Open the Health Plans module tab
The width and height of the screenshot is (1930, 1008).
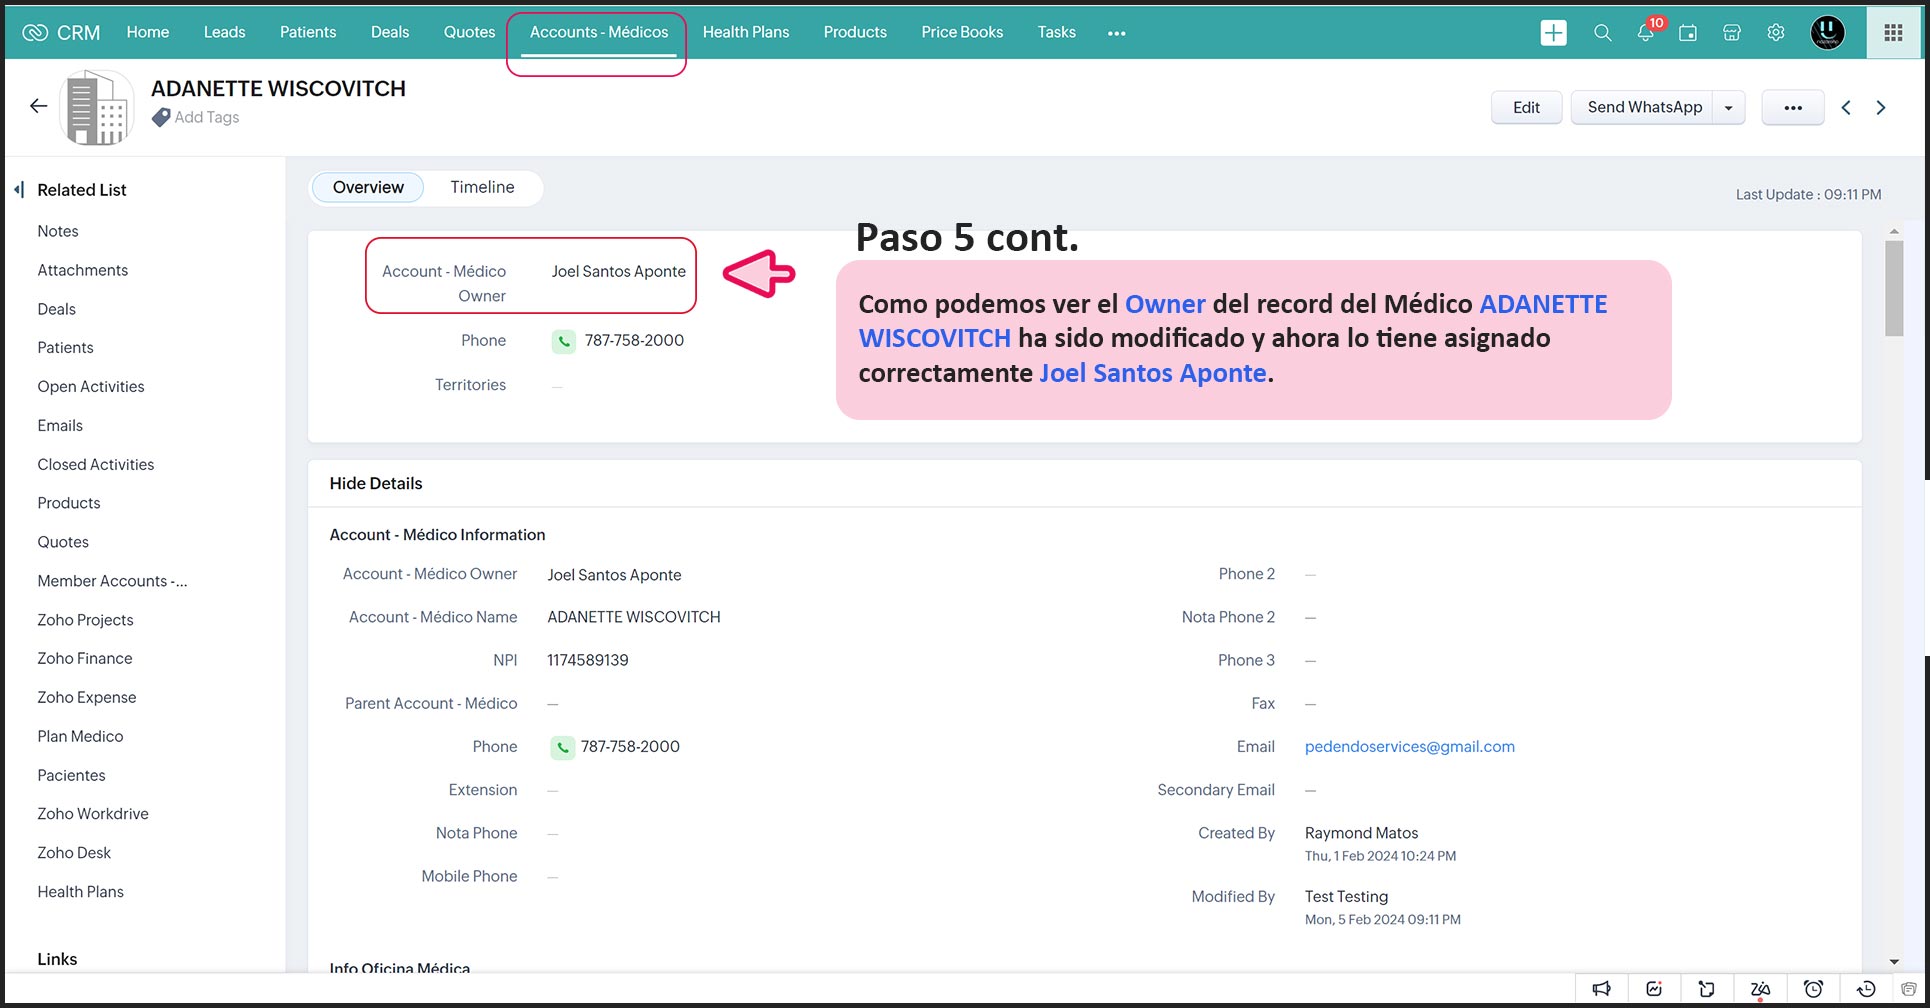(745, 32)
